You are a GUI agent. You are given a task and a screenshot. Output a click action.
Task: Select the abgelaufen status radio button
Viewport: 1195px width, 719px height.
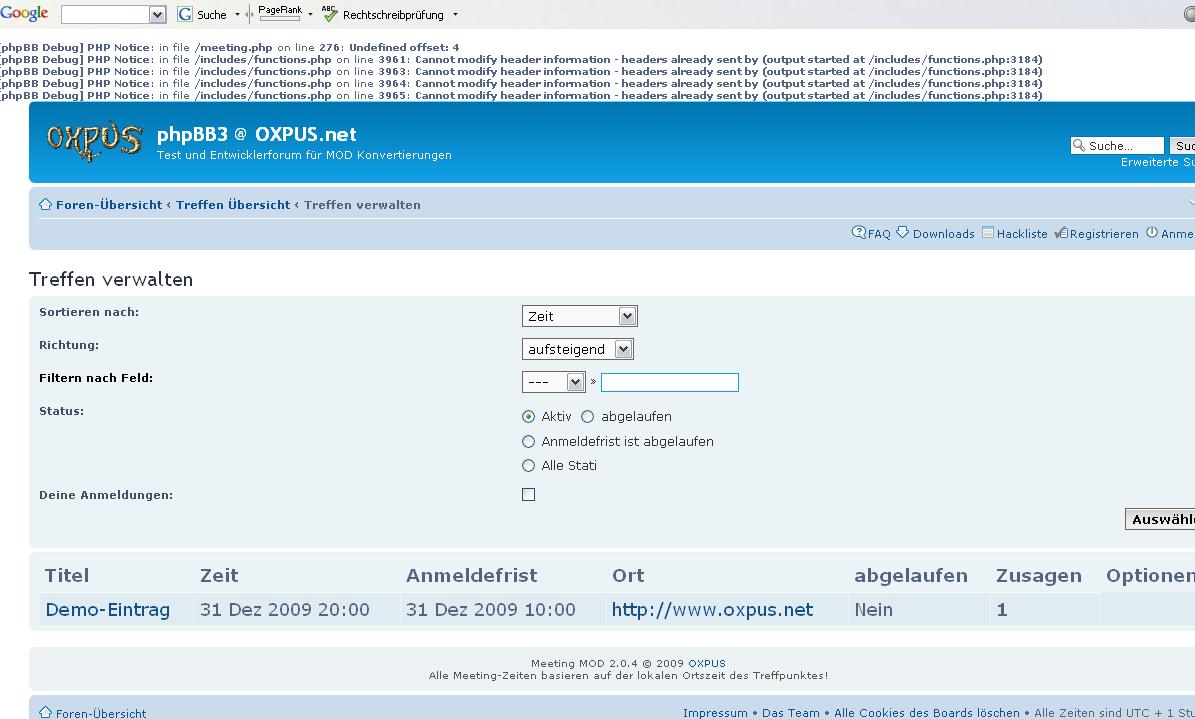point(588,417)
